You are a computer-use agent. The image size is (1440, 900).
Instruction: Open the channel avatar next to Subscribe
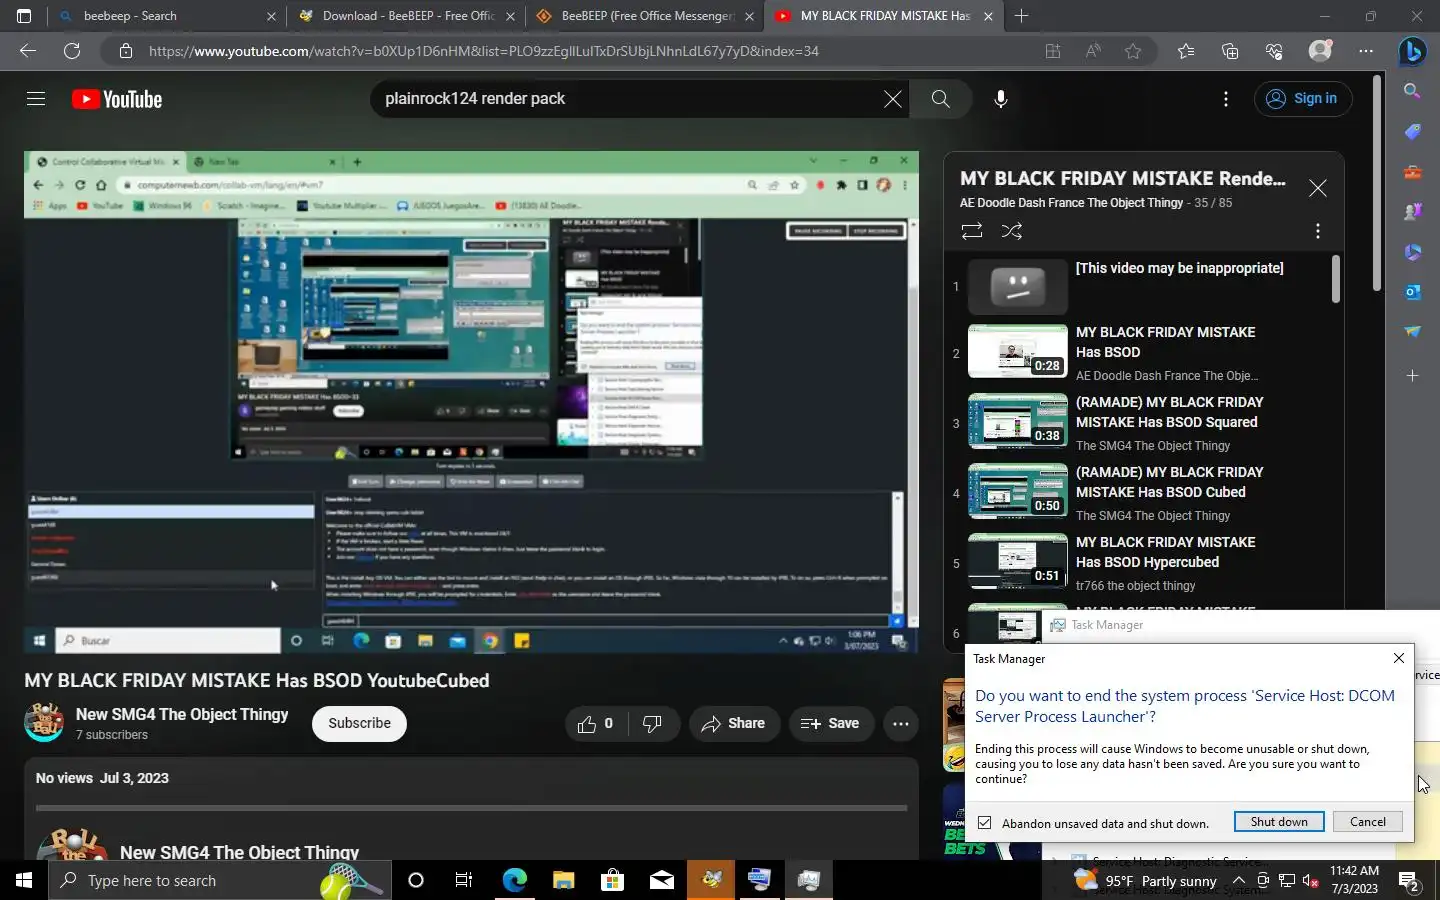[x=44, y=723]
